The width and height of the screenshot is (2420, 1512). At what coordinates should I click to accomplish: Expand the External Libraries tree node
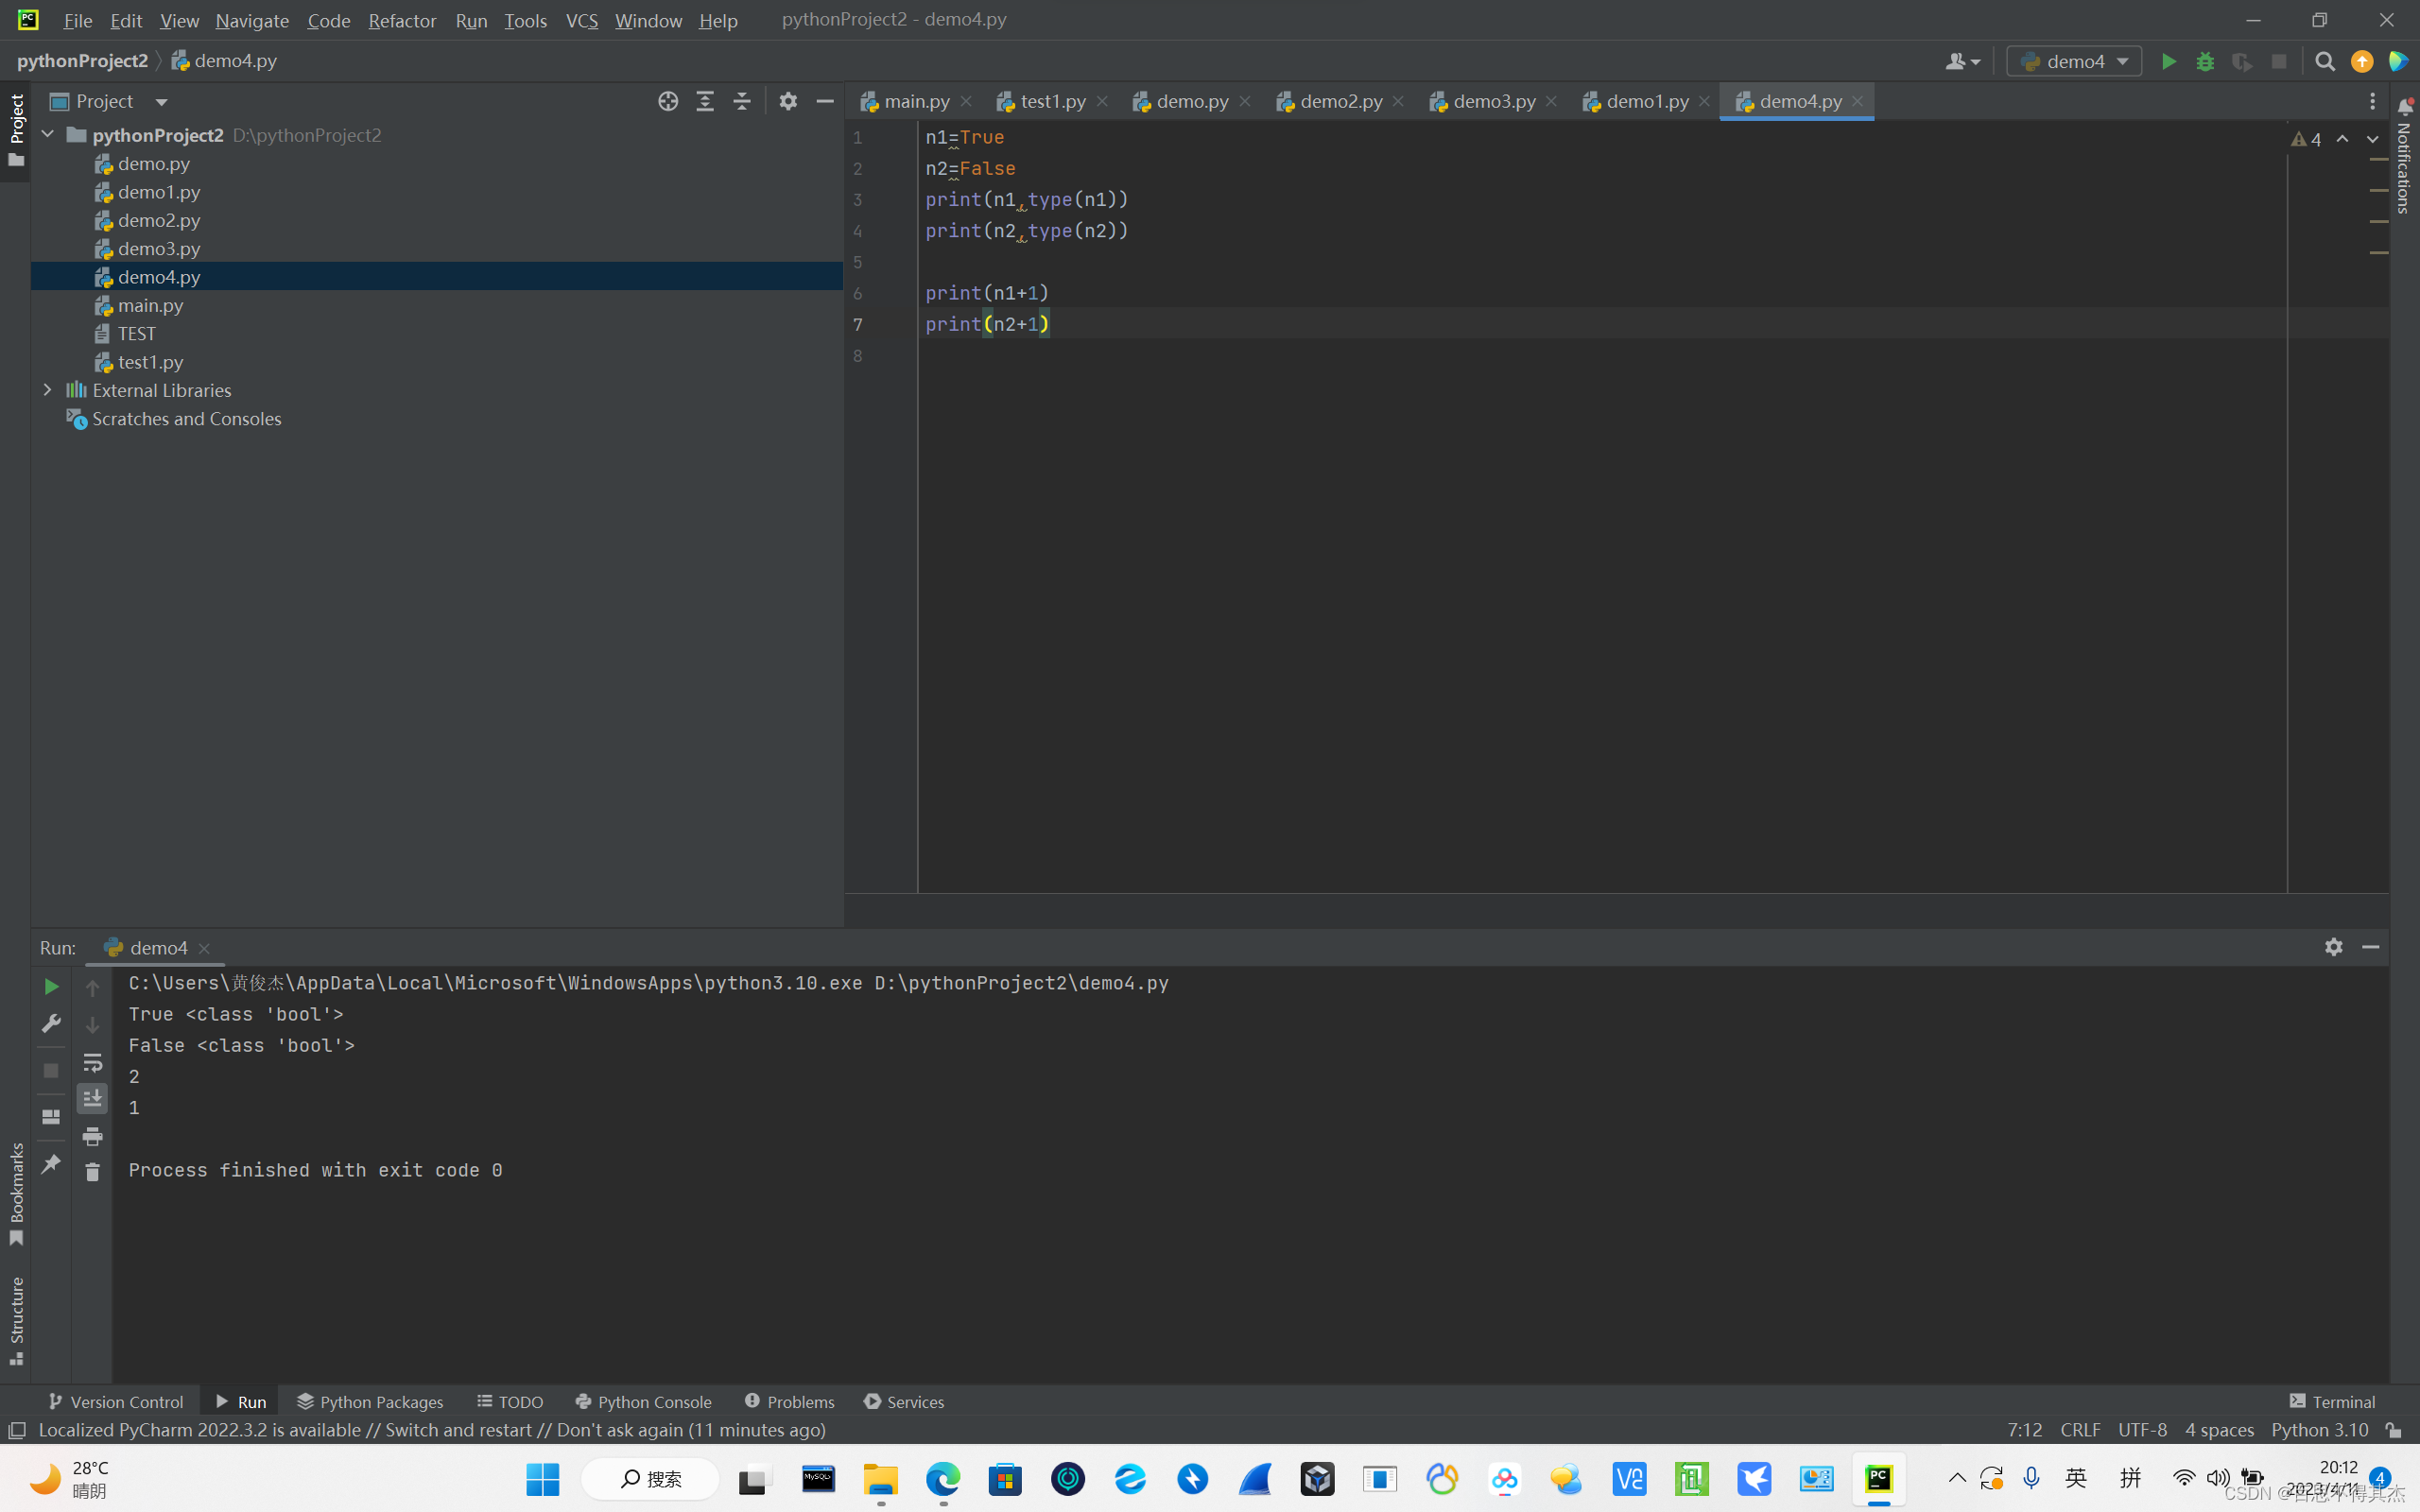pos(47,390)
